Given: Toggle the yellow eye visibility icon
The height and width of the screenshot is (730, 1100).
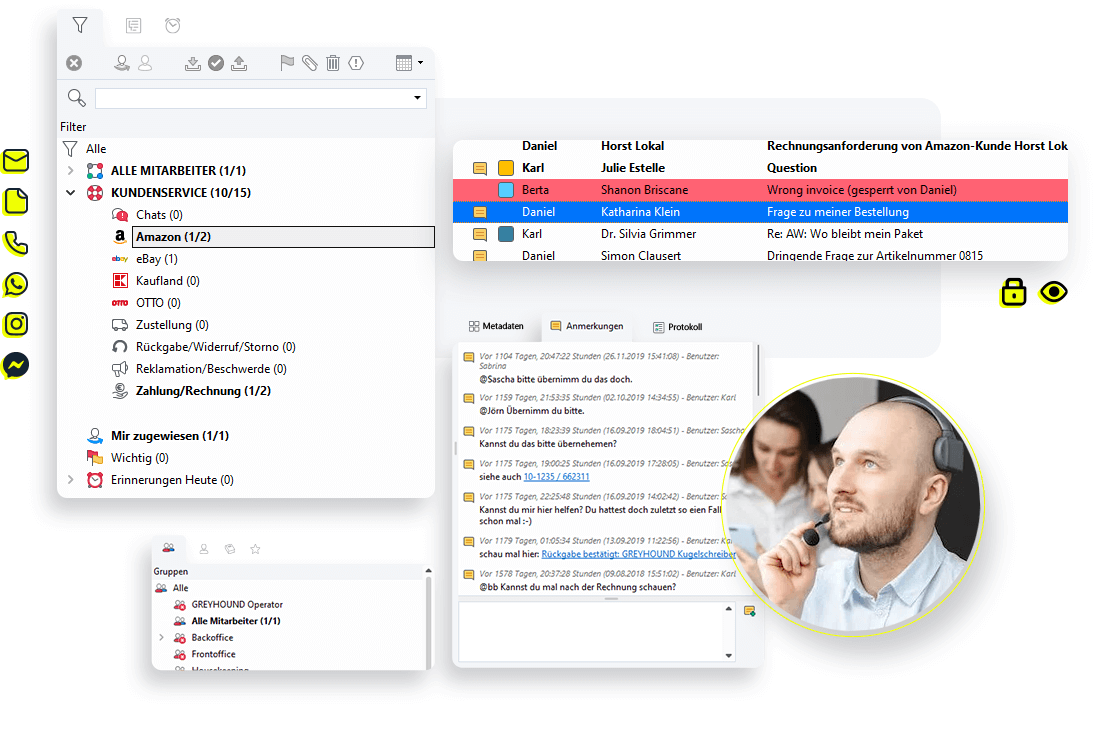Looking at the screenshot, I should pyautogui.click(x=1053, y=292).
